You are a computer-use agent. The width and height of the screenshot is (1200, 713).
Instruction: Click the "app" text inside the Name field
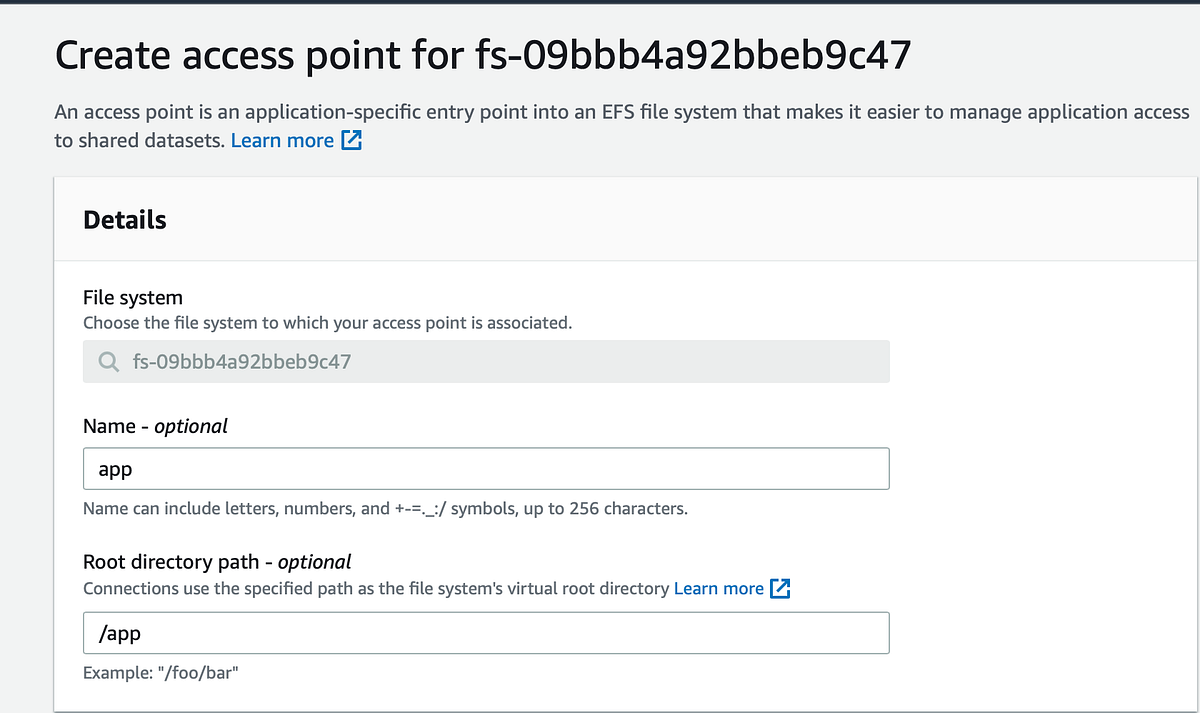113,468
